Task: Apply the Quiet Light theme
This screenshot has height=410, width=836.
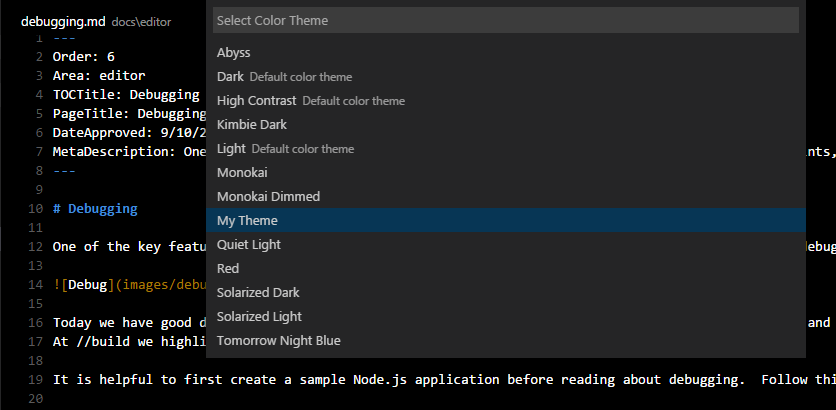Action: click(249, 244)
